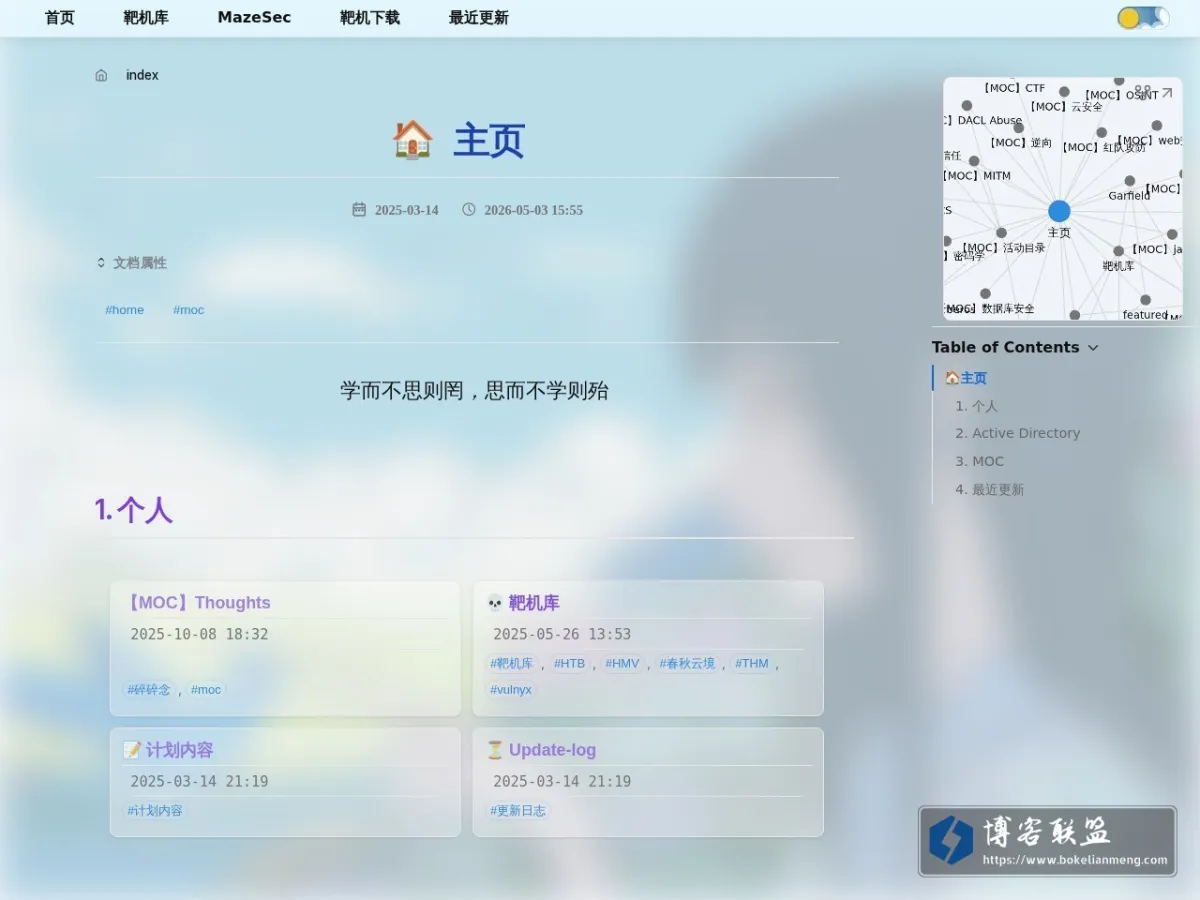Click the 博客联盟 website banner
Image resolution: width=1200 pixels, height=900 pixels.
click(1047, 842)
